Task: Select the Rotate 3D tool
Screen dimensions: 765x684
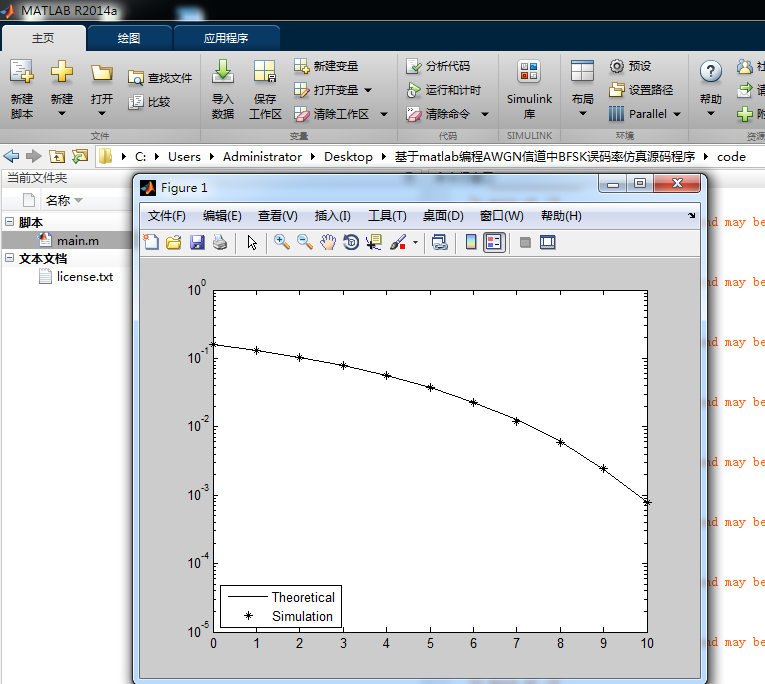Action: tap(351, 242)
